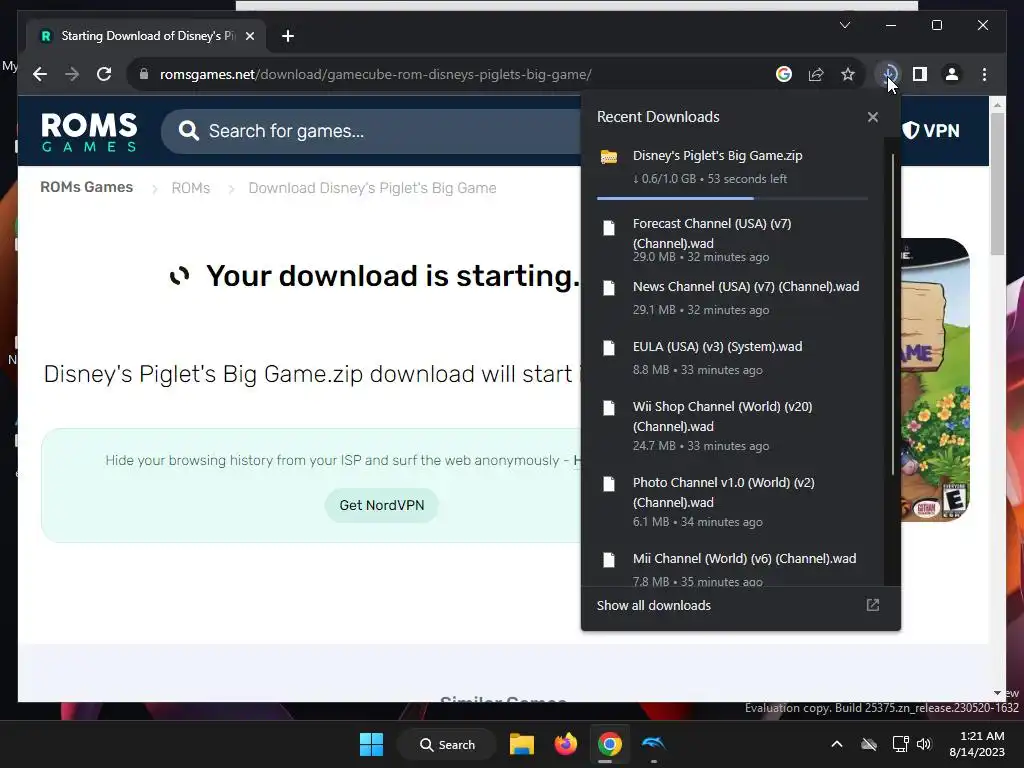Screen dimensions: 1024x768
Task: Click the Get NordVPN button
Action: [381, 505]
